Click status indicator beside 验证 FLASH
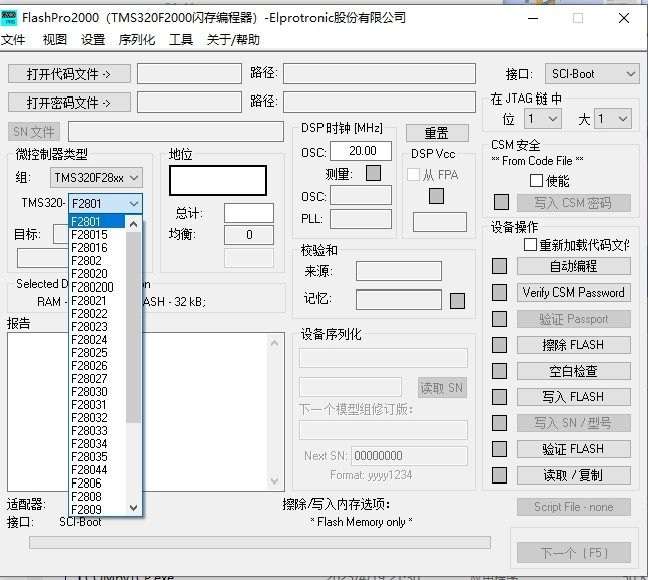The height and width of the screenshot is (580, 648). (499, 449)
